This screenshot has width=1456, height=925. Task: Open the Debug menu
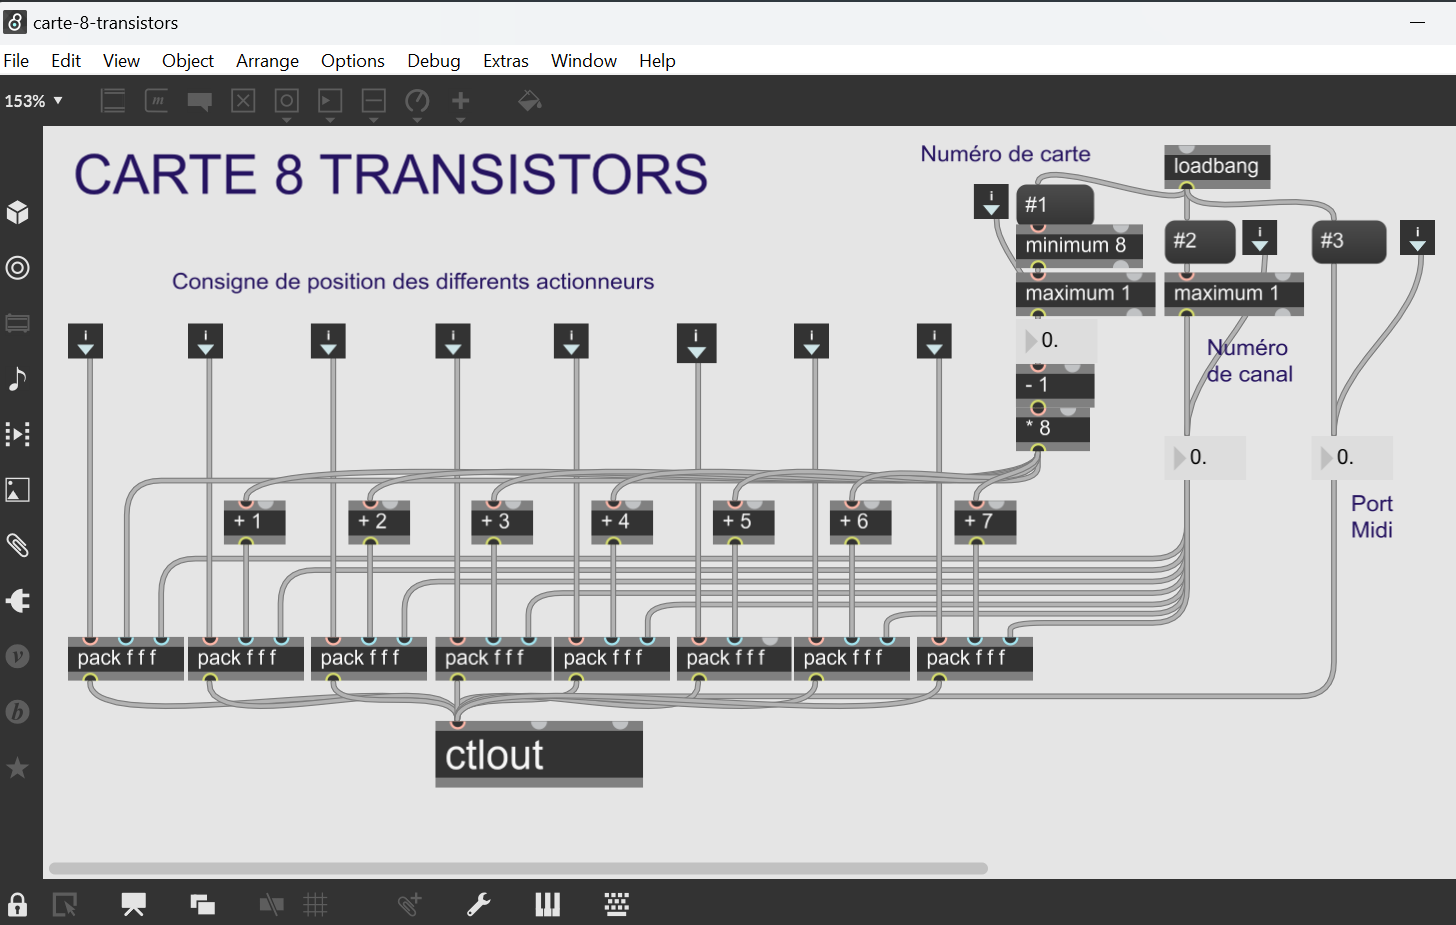[434, 60]
